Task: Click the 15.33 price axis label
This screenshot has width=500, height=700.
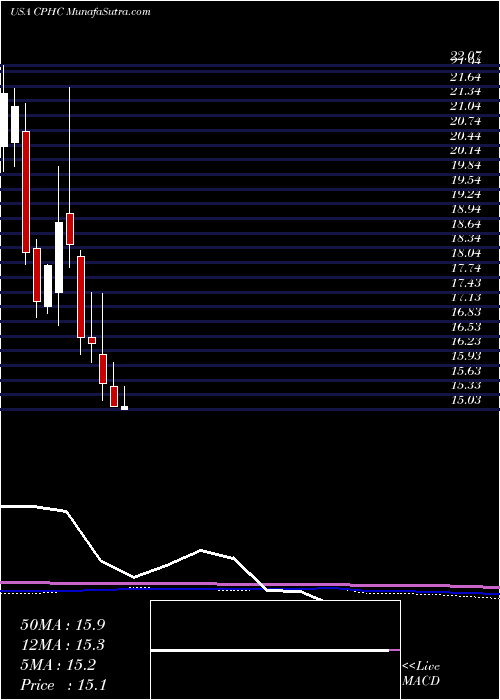Action: (466, 386)
